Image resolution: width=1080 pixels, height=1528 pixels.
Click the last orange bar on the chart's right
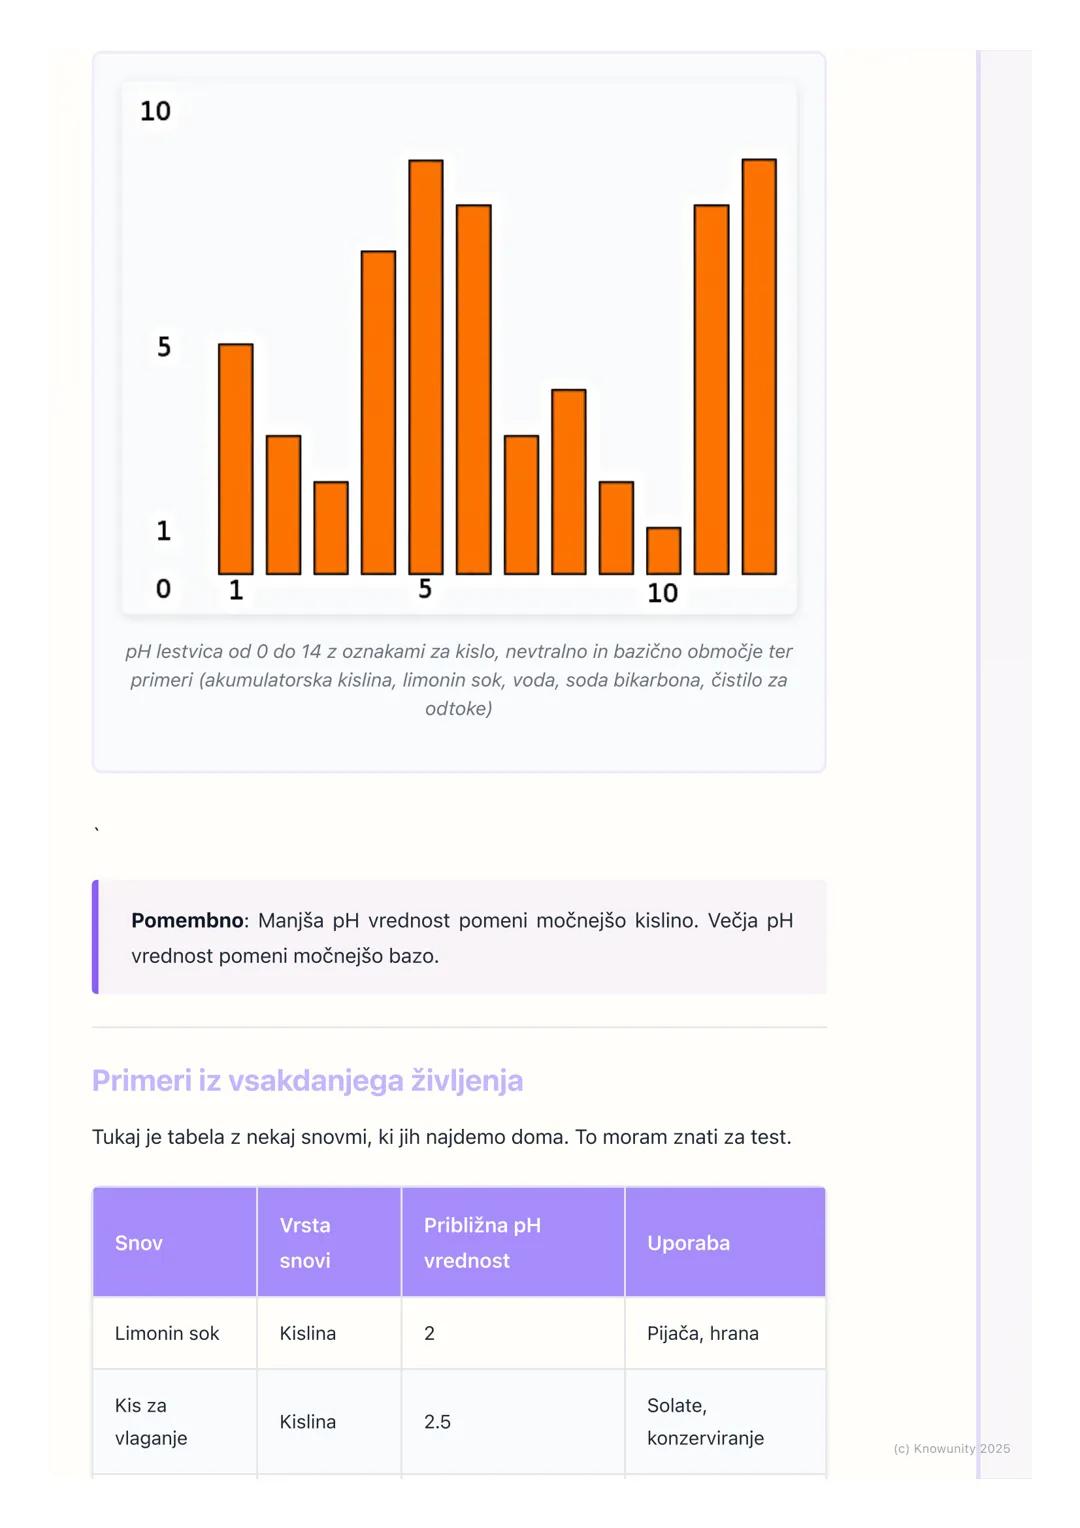point(759,367)
